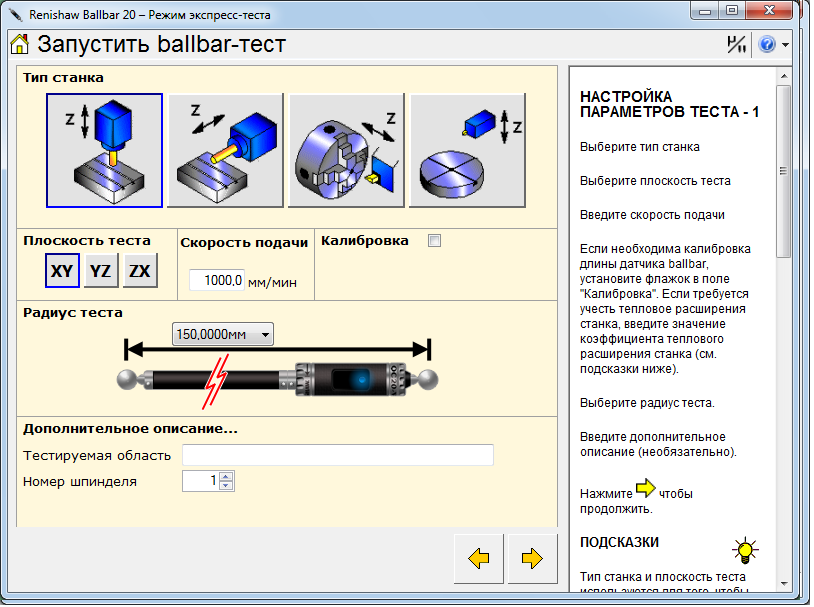This screenshot has height=607, width=814.
Task: Increase spindle number with up arrow
Action: (226, 477)
